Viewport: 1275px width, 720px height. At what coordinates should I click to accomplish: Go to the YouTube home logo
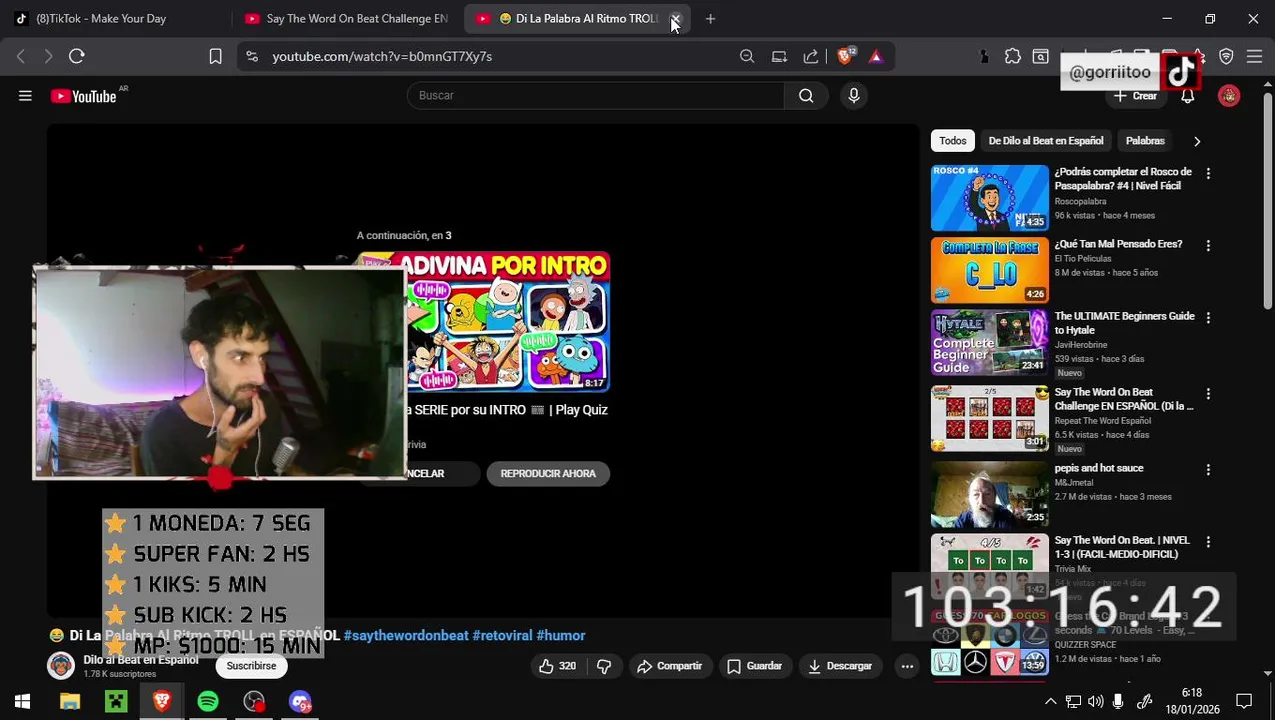[84, 96]
